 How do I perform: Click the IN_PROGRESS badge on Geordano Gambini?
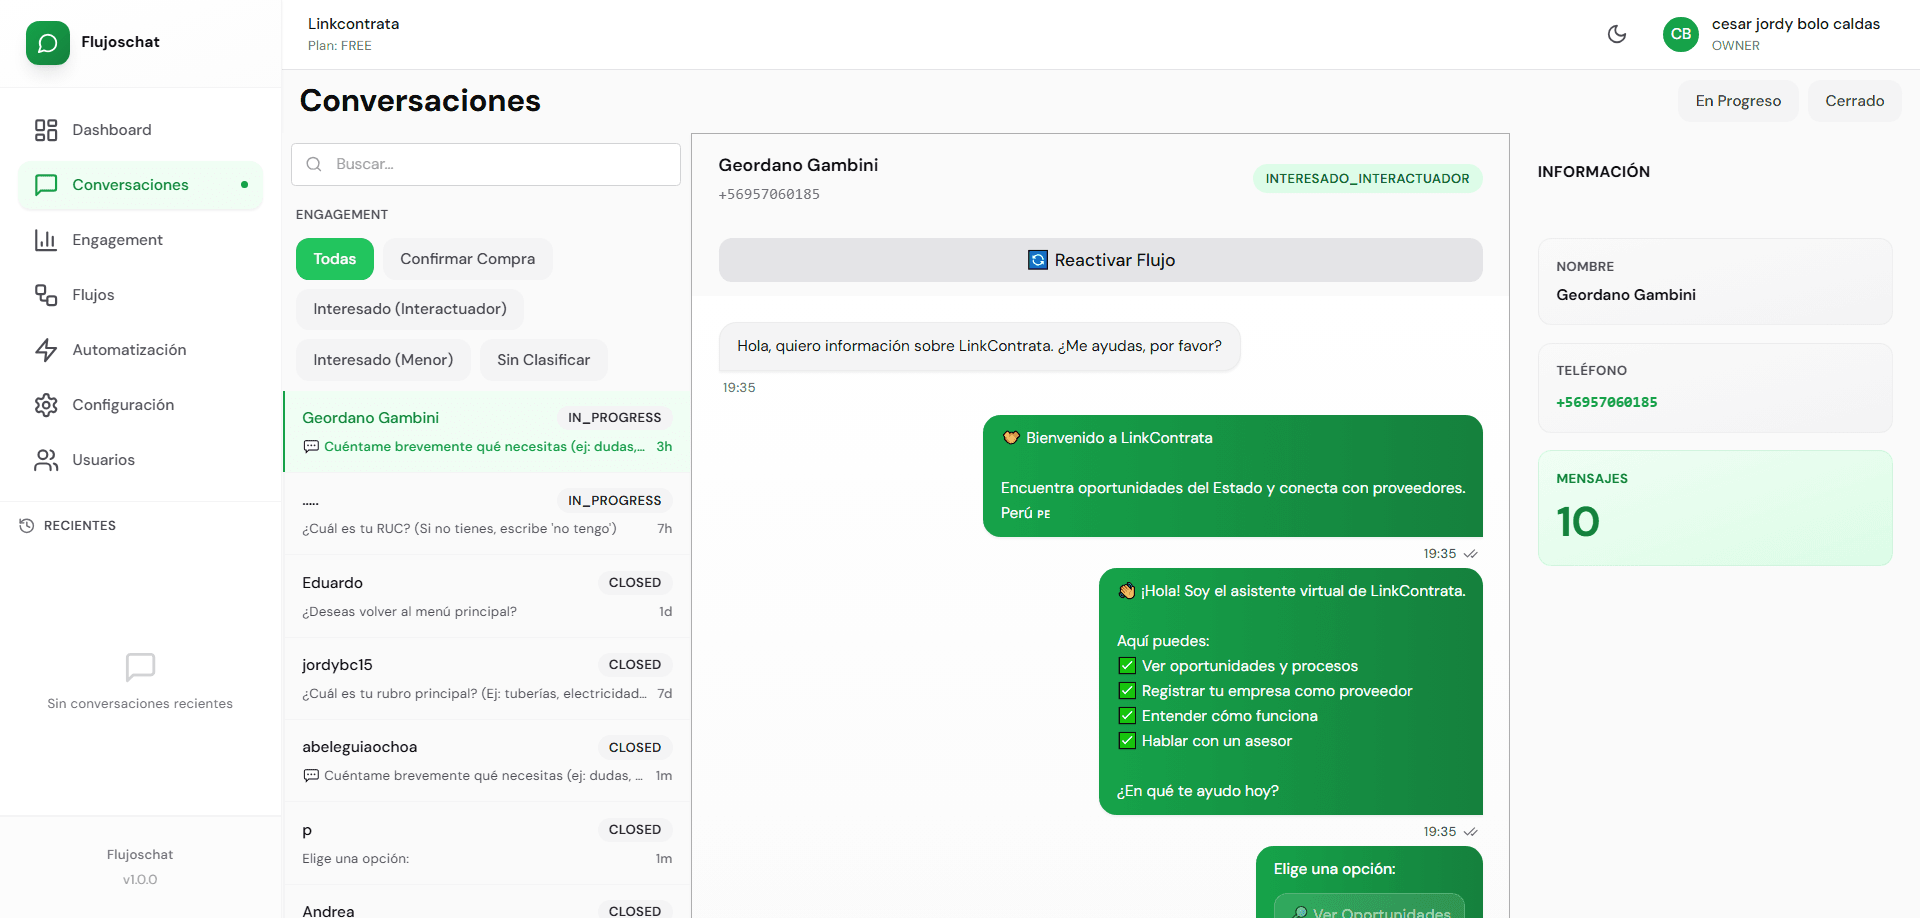(x=614, y=418)
